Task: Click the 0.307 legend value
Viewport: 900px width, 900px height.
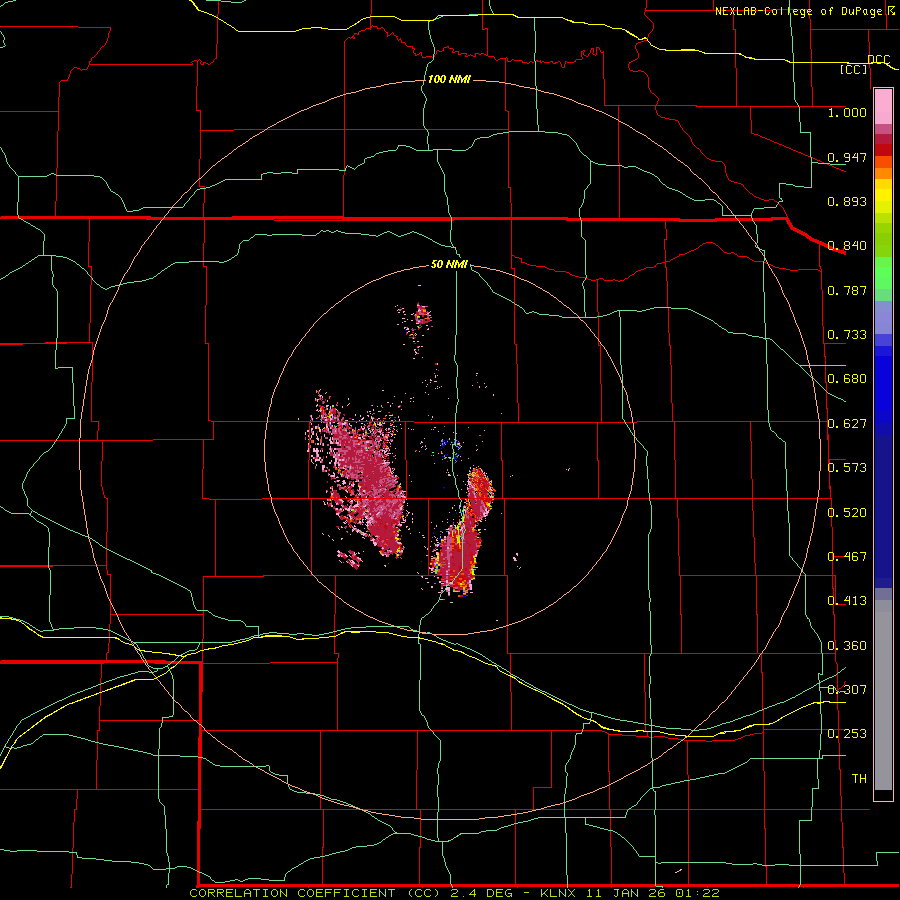Action: pyautogui.click(x=847, y=689)
